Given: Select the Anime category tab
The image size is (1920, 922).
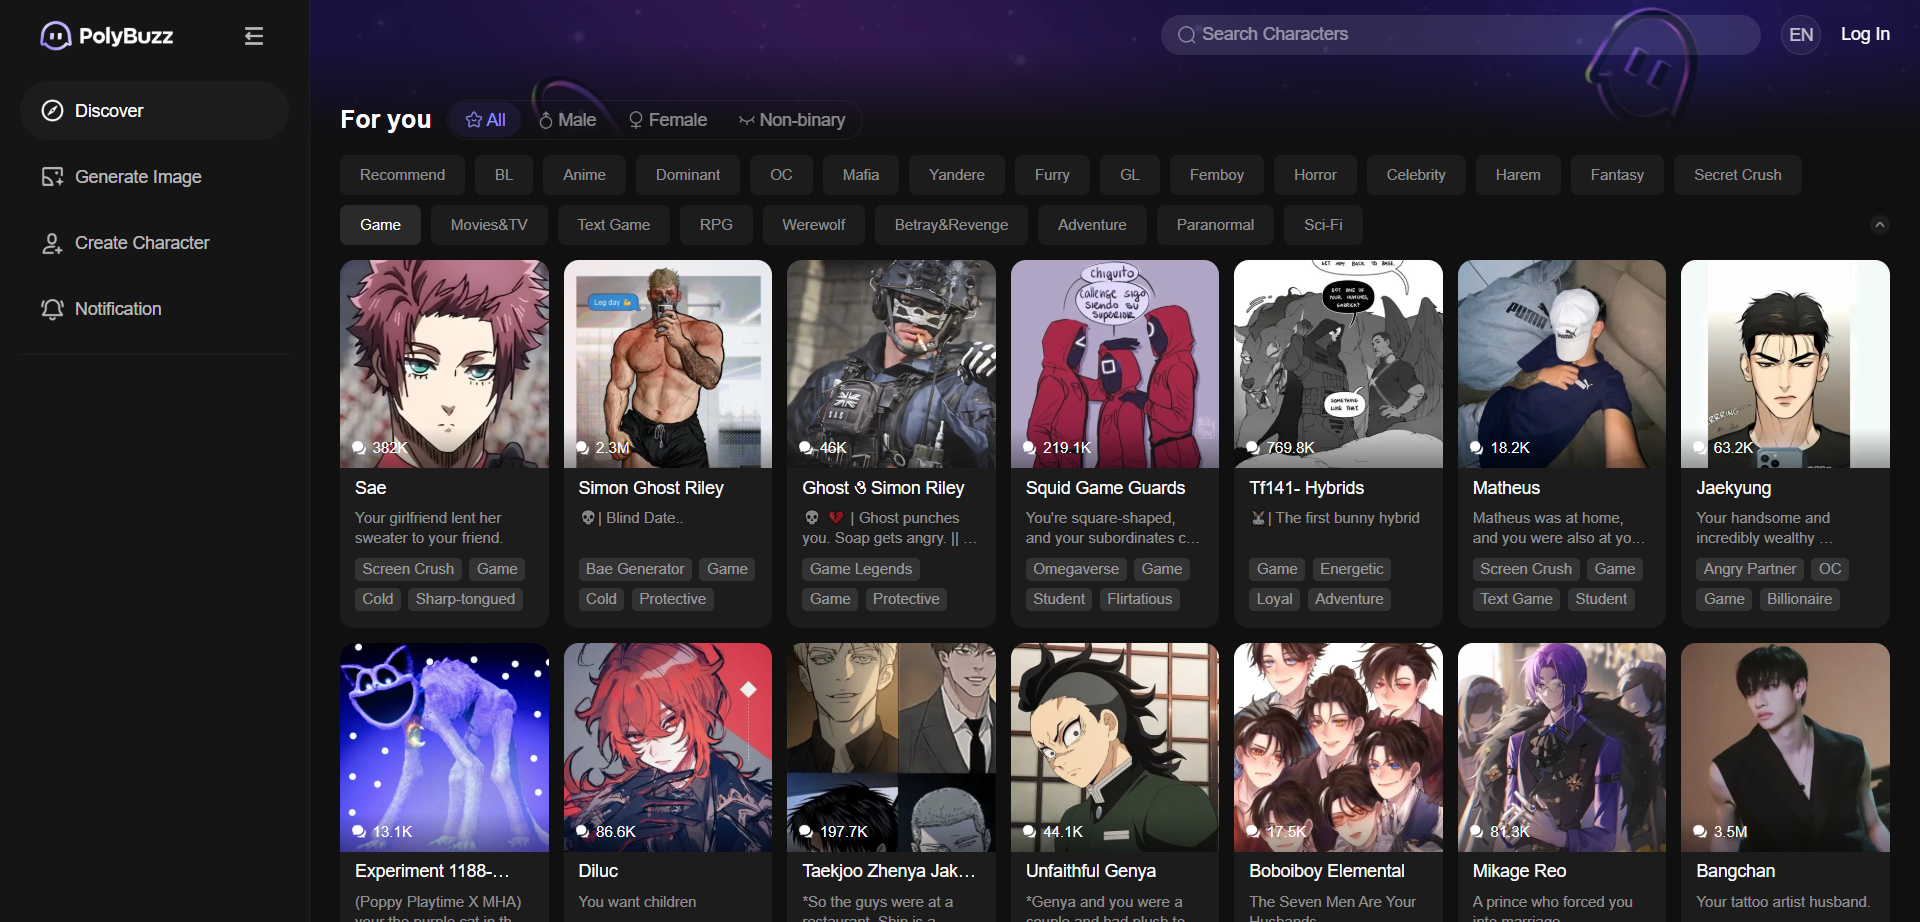Looking at the screenshot, I should (584, 175).
